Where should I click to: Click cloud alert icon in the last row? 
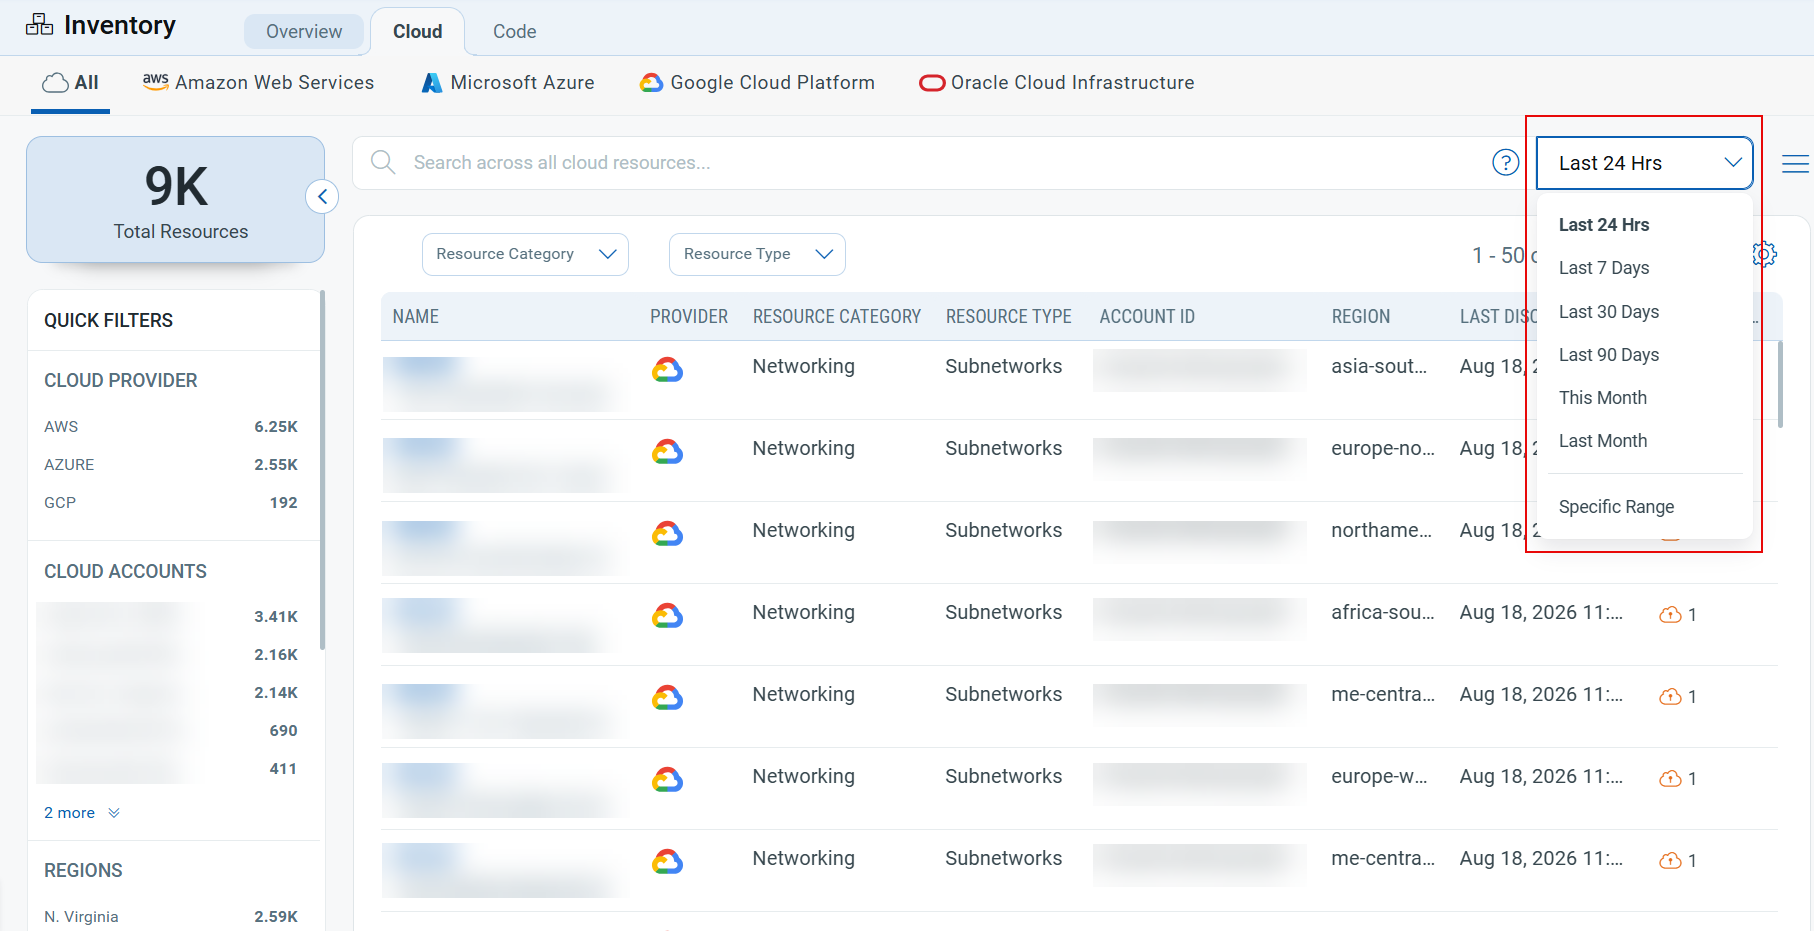[x=1670, y=861]
